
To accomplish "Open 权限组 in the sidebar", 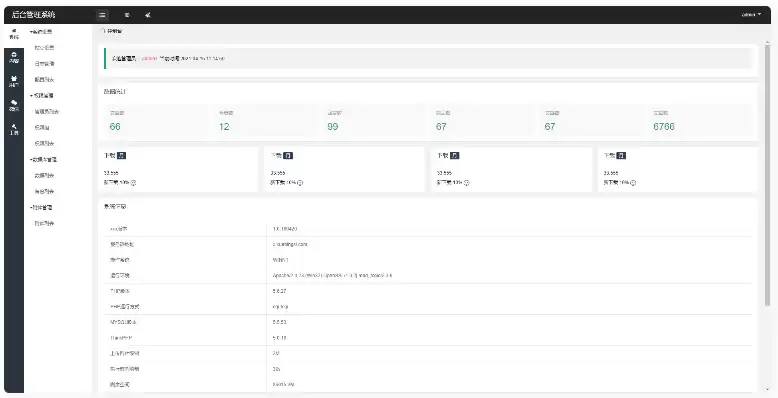I will tap(42, 128).
